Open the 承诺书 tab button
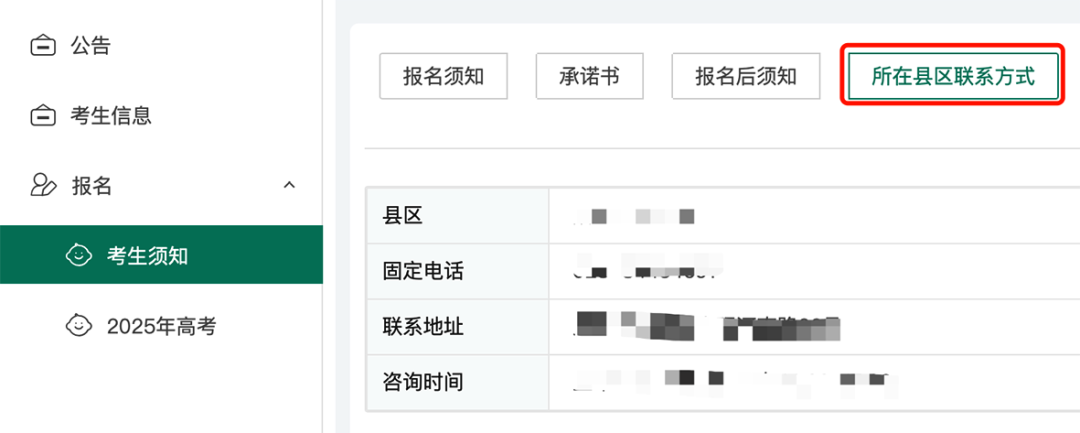 (589, 76)
